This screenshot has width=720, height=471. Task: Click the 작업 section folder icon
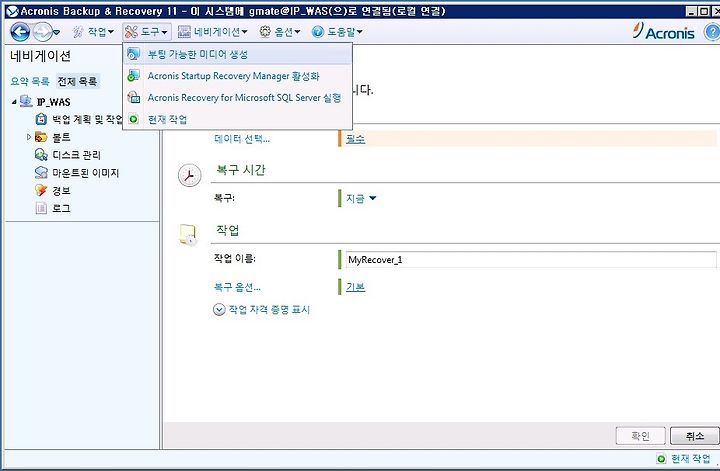[x=189, y=235]
